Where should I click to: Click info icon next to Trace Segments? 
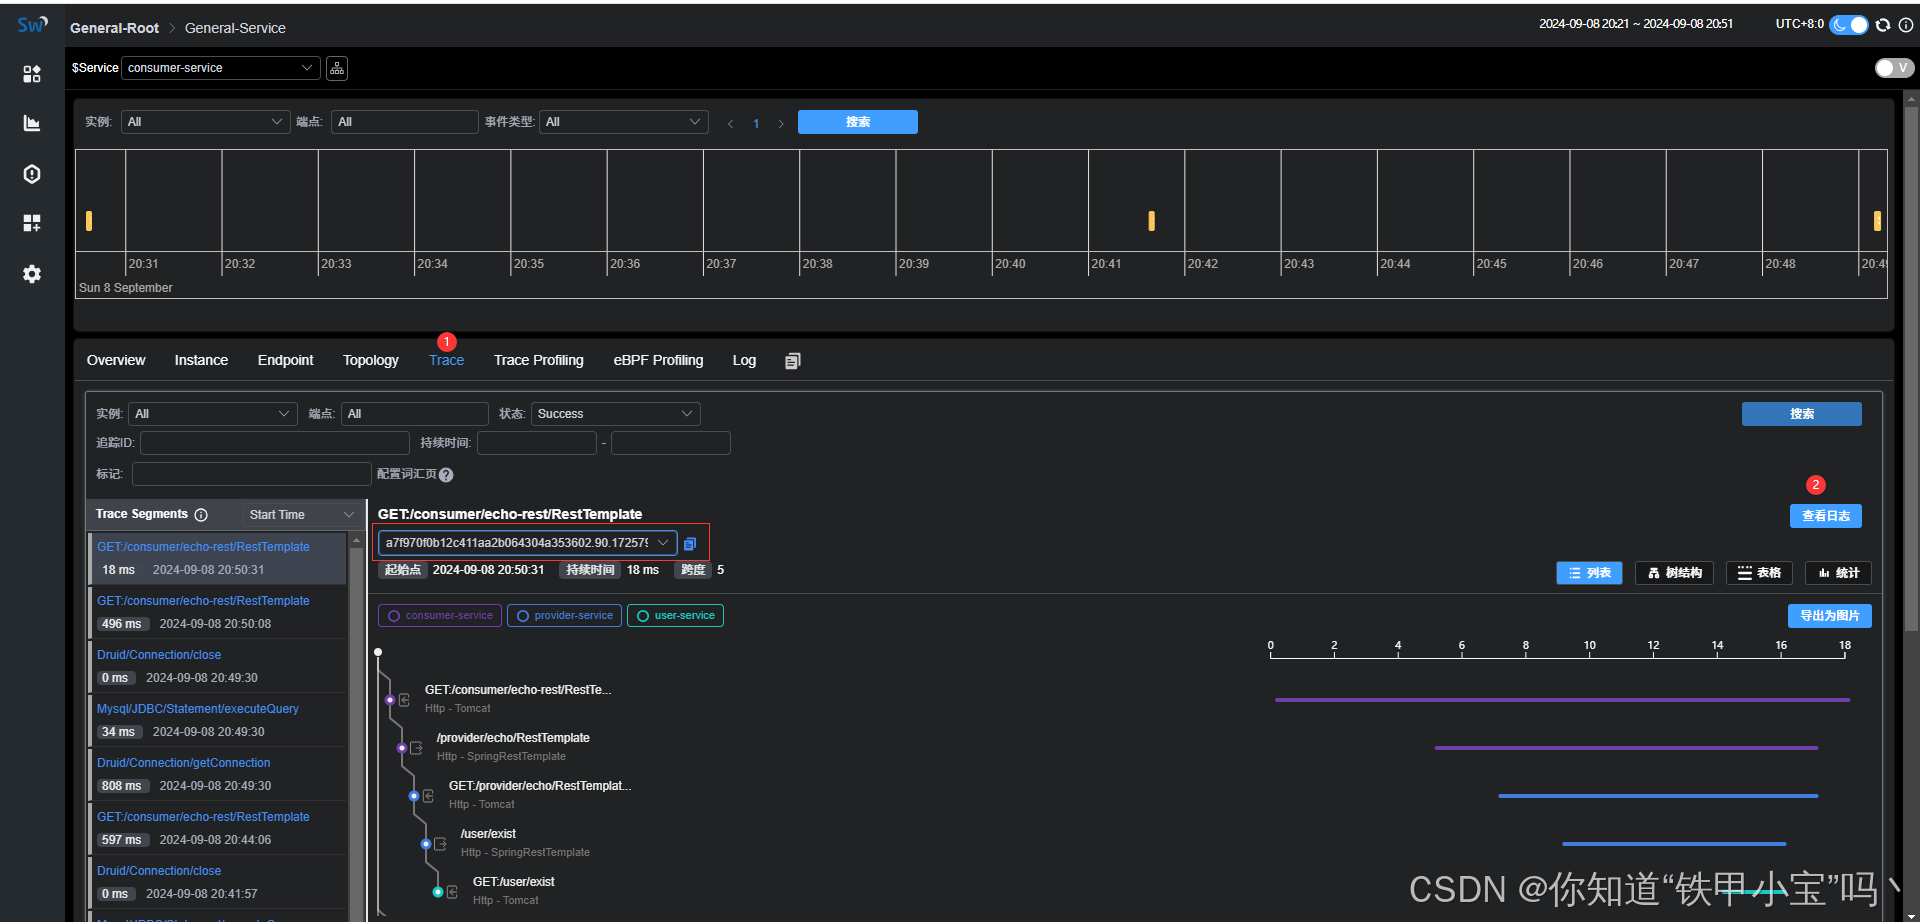coord(201,515)
